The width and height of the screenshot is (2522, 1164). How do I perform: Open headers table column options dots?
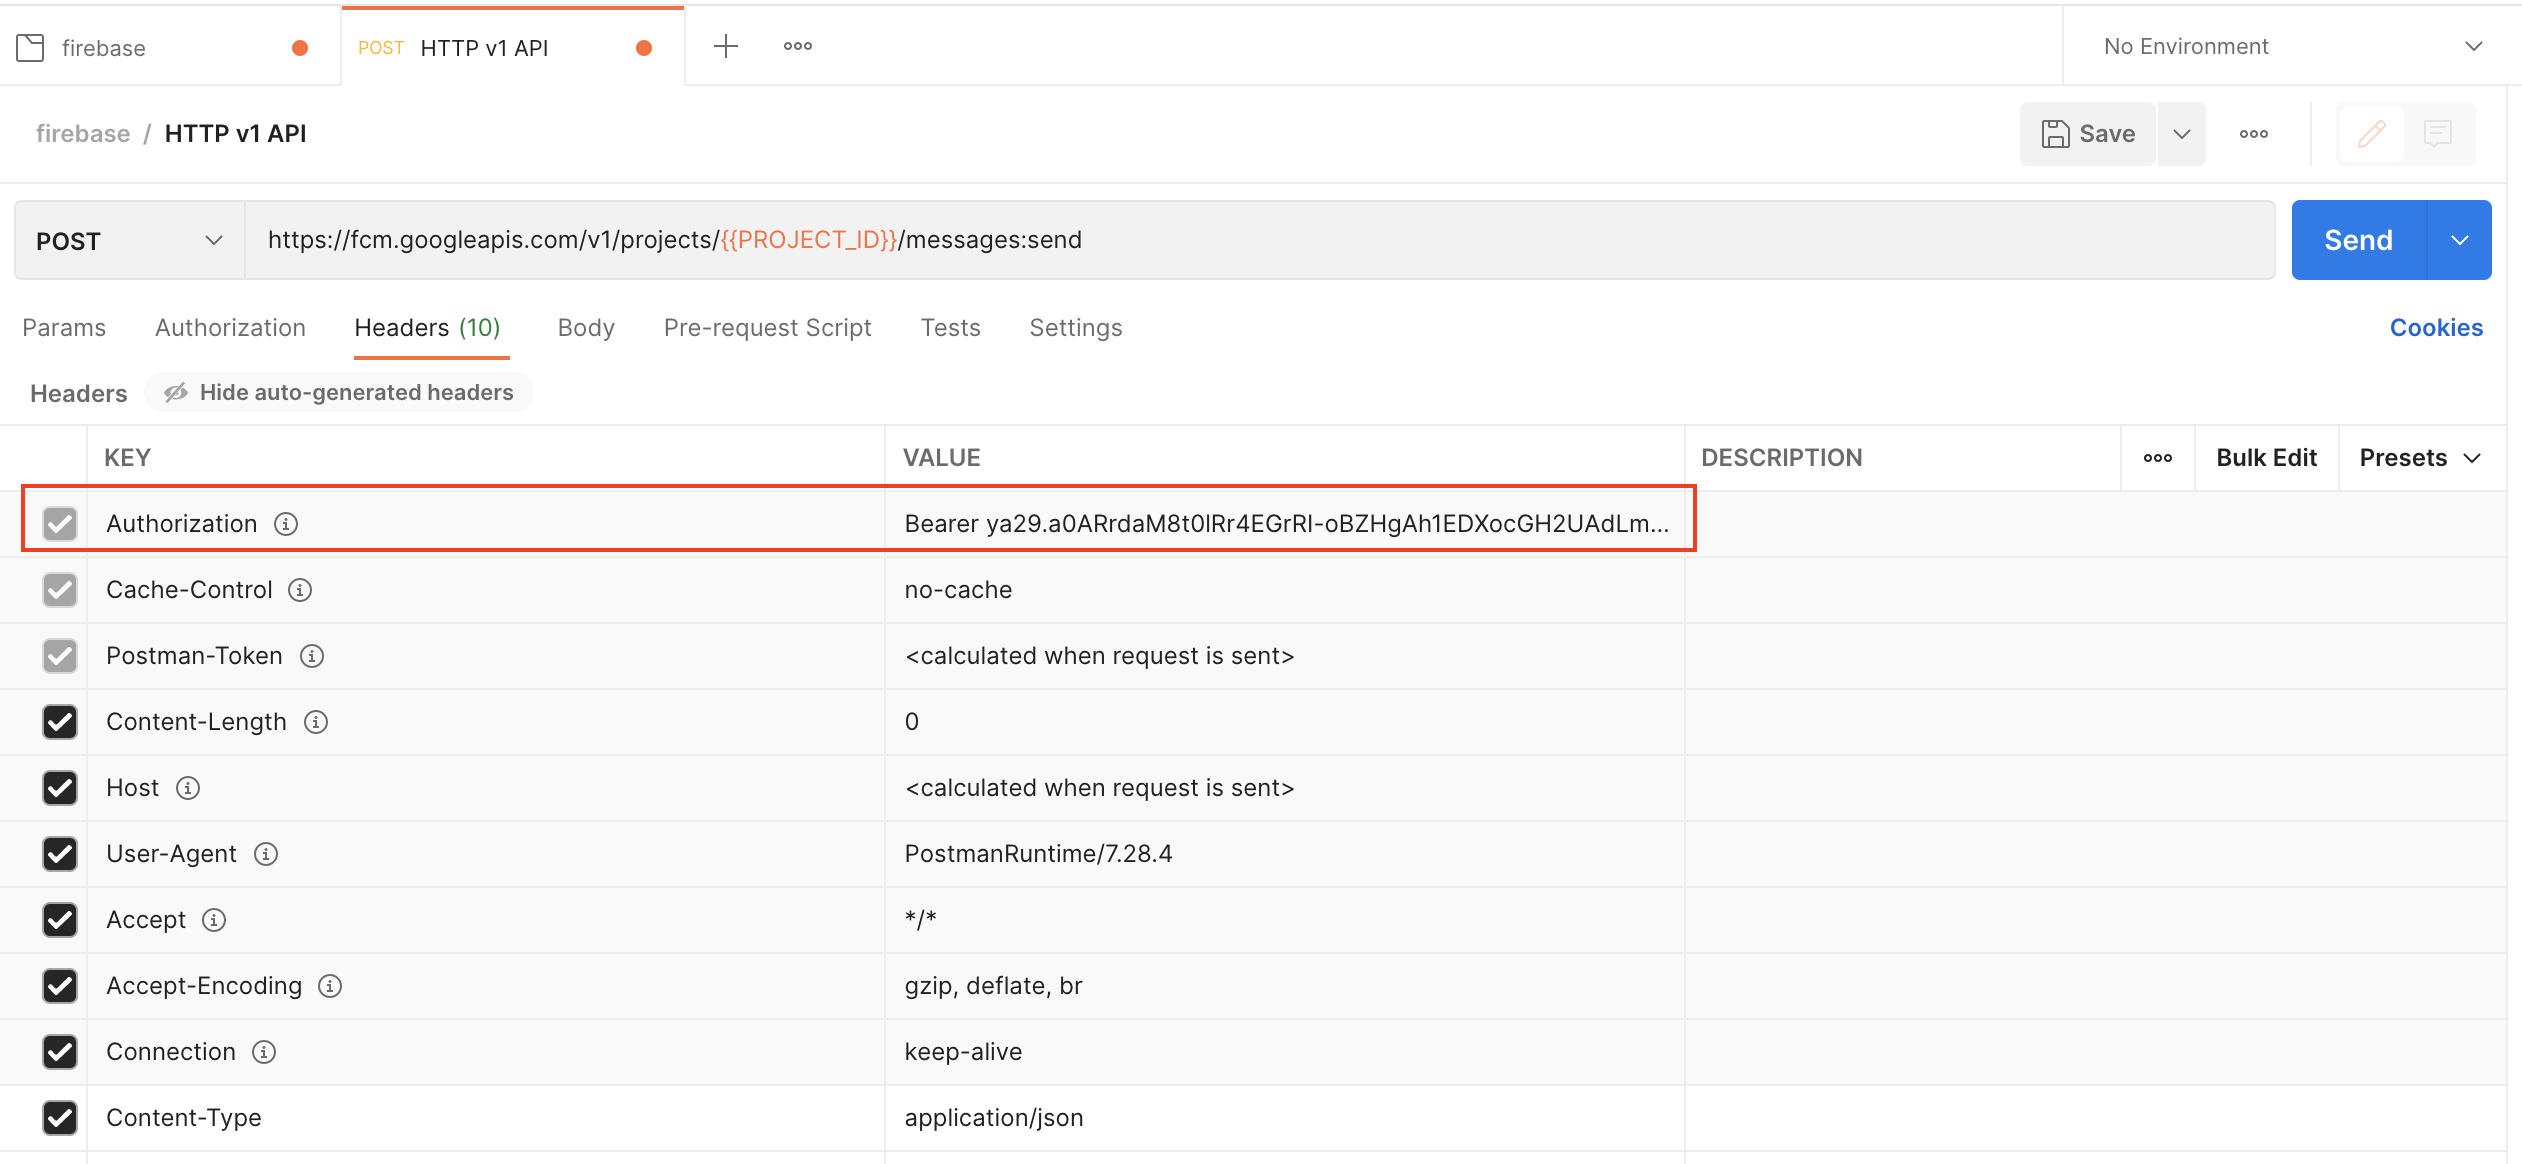(2157, 458)
